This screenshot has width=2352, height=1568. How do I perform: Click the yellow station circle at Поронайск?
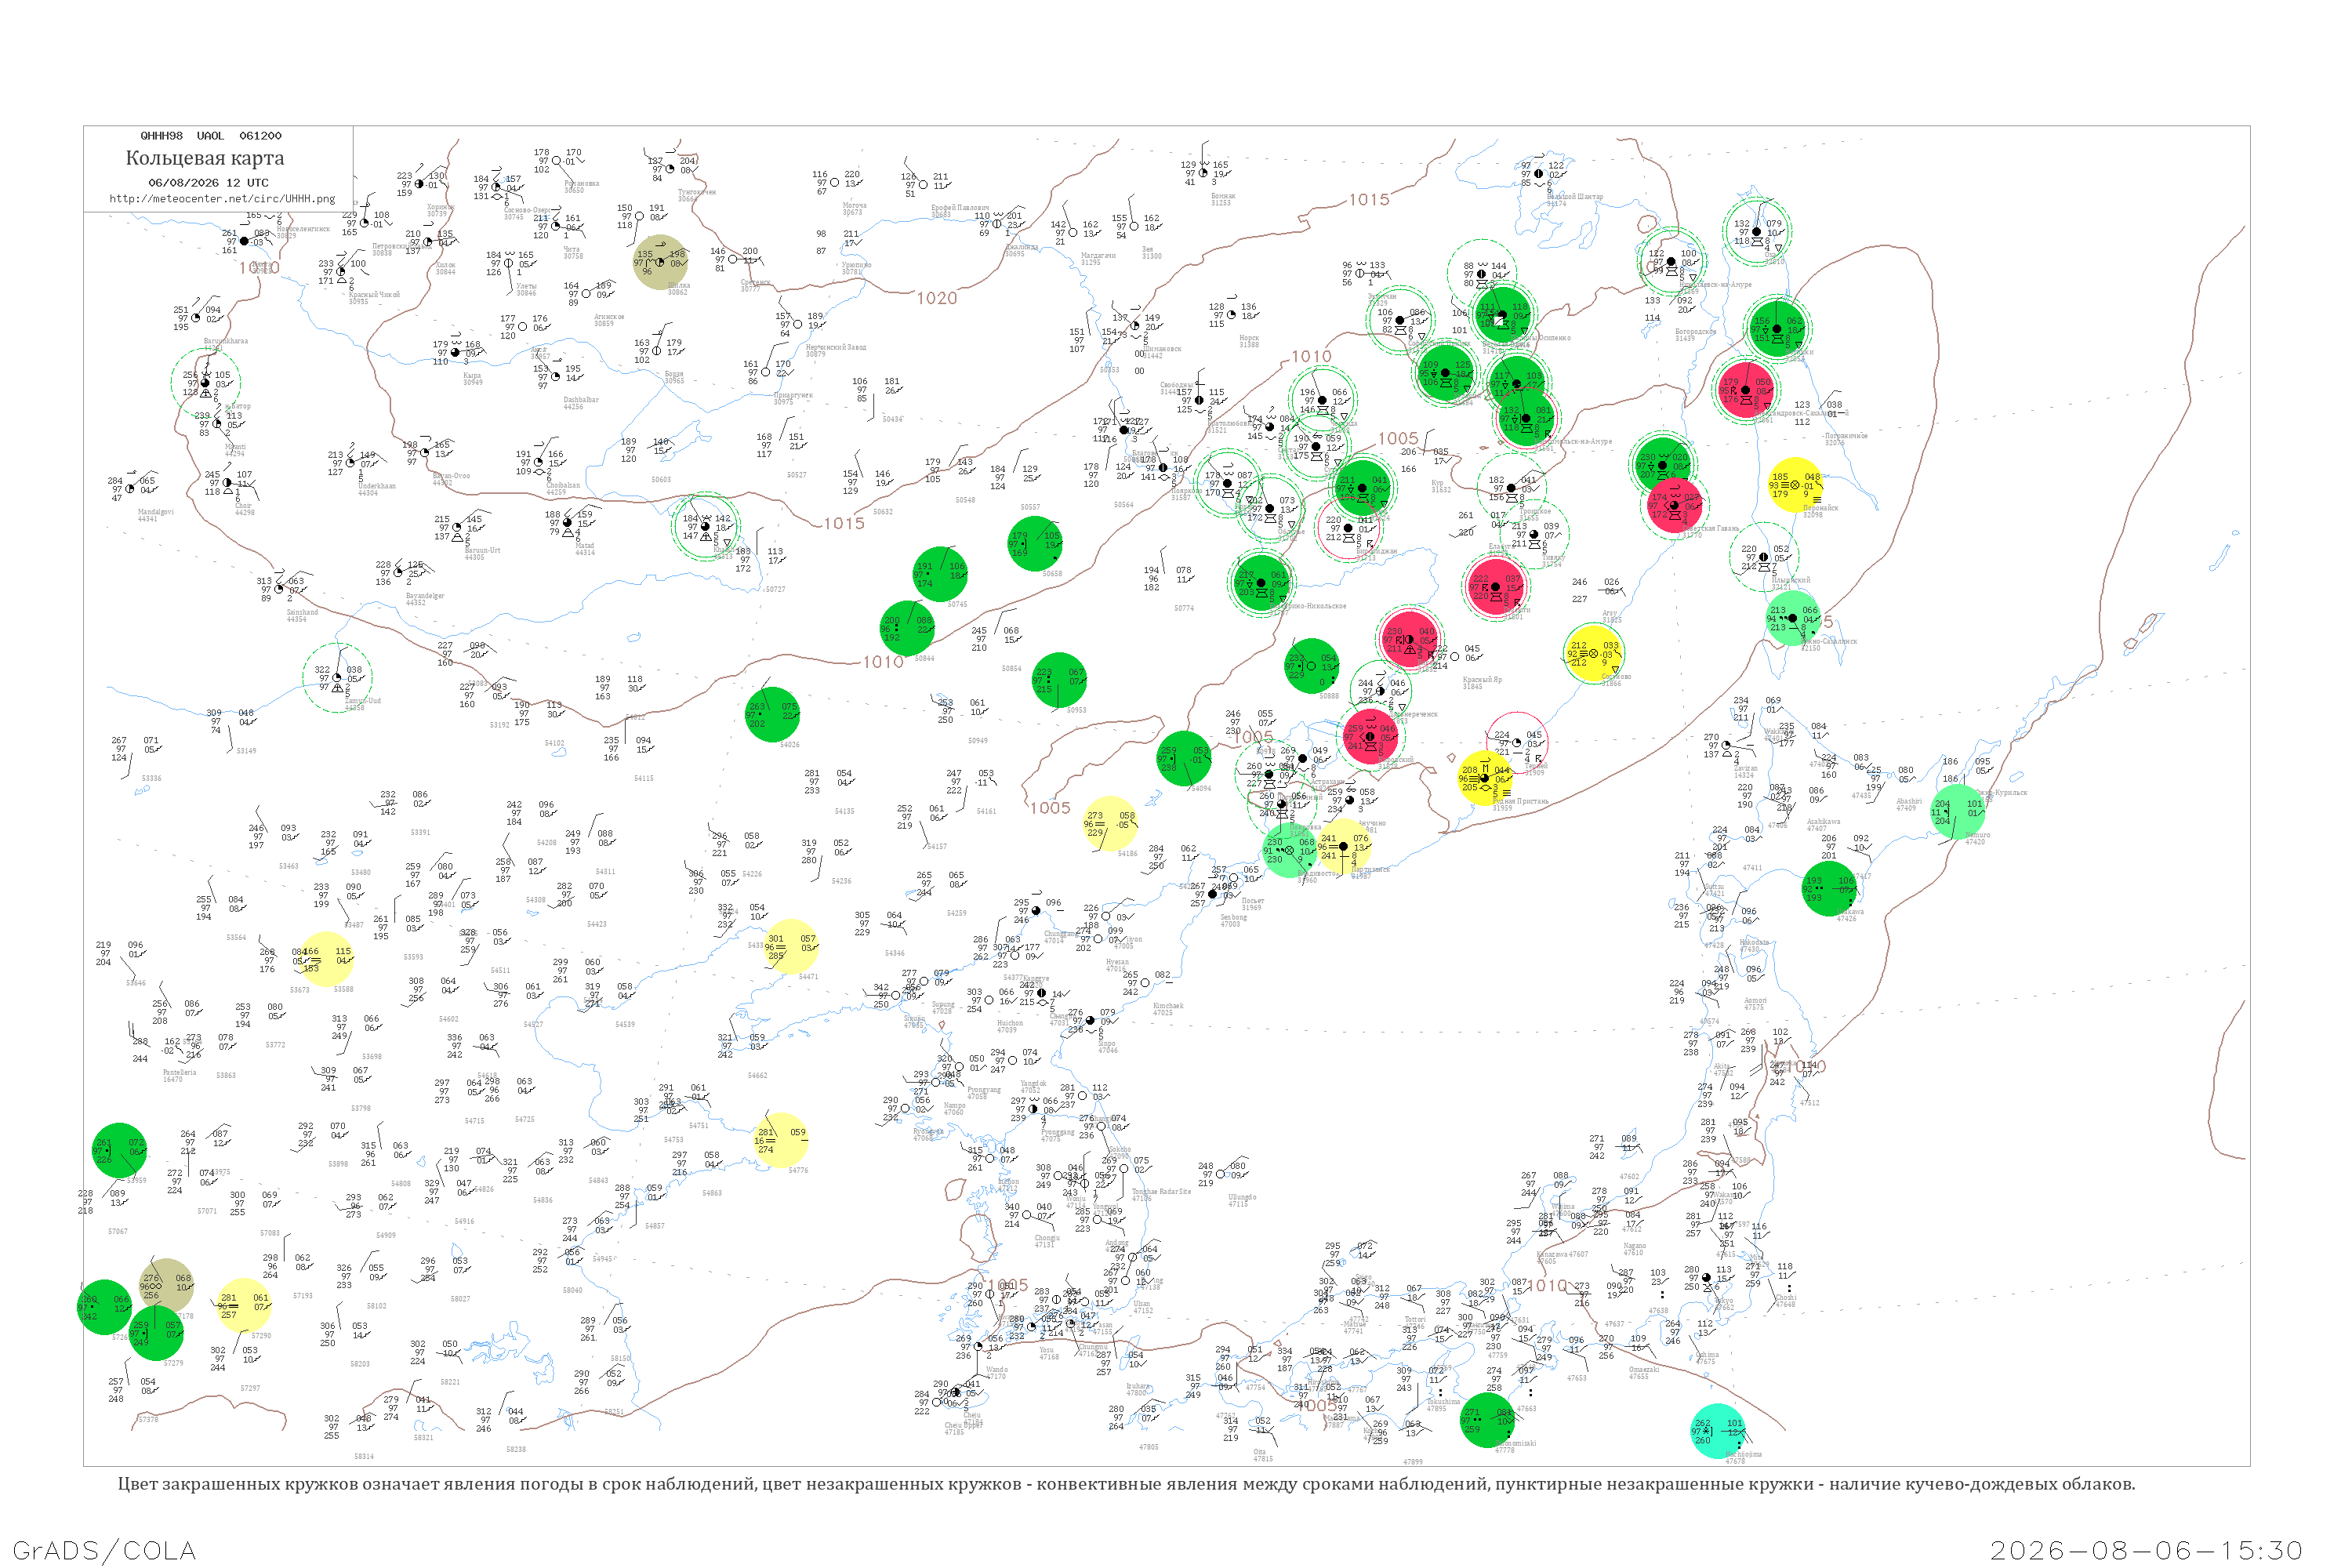click(1795, 485)
